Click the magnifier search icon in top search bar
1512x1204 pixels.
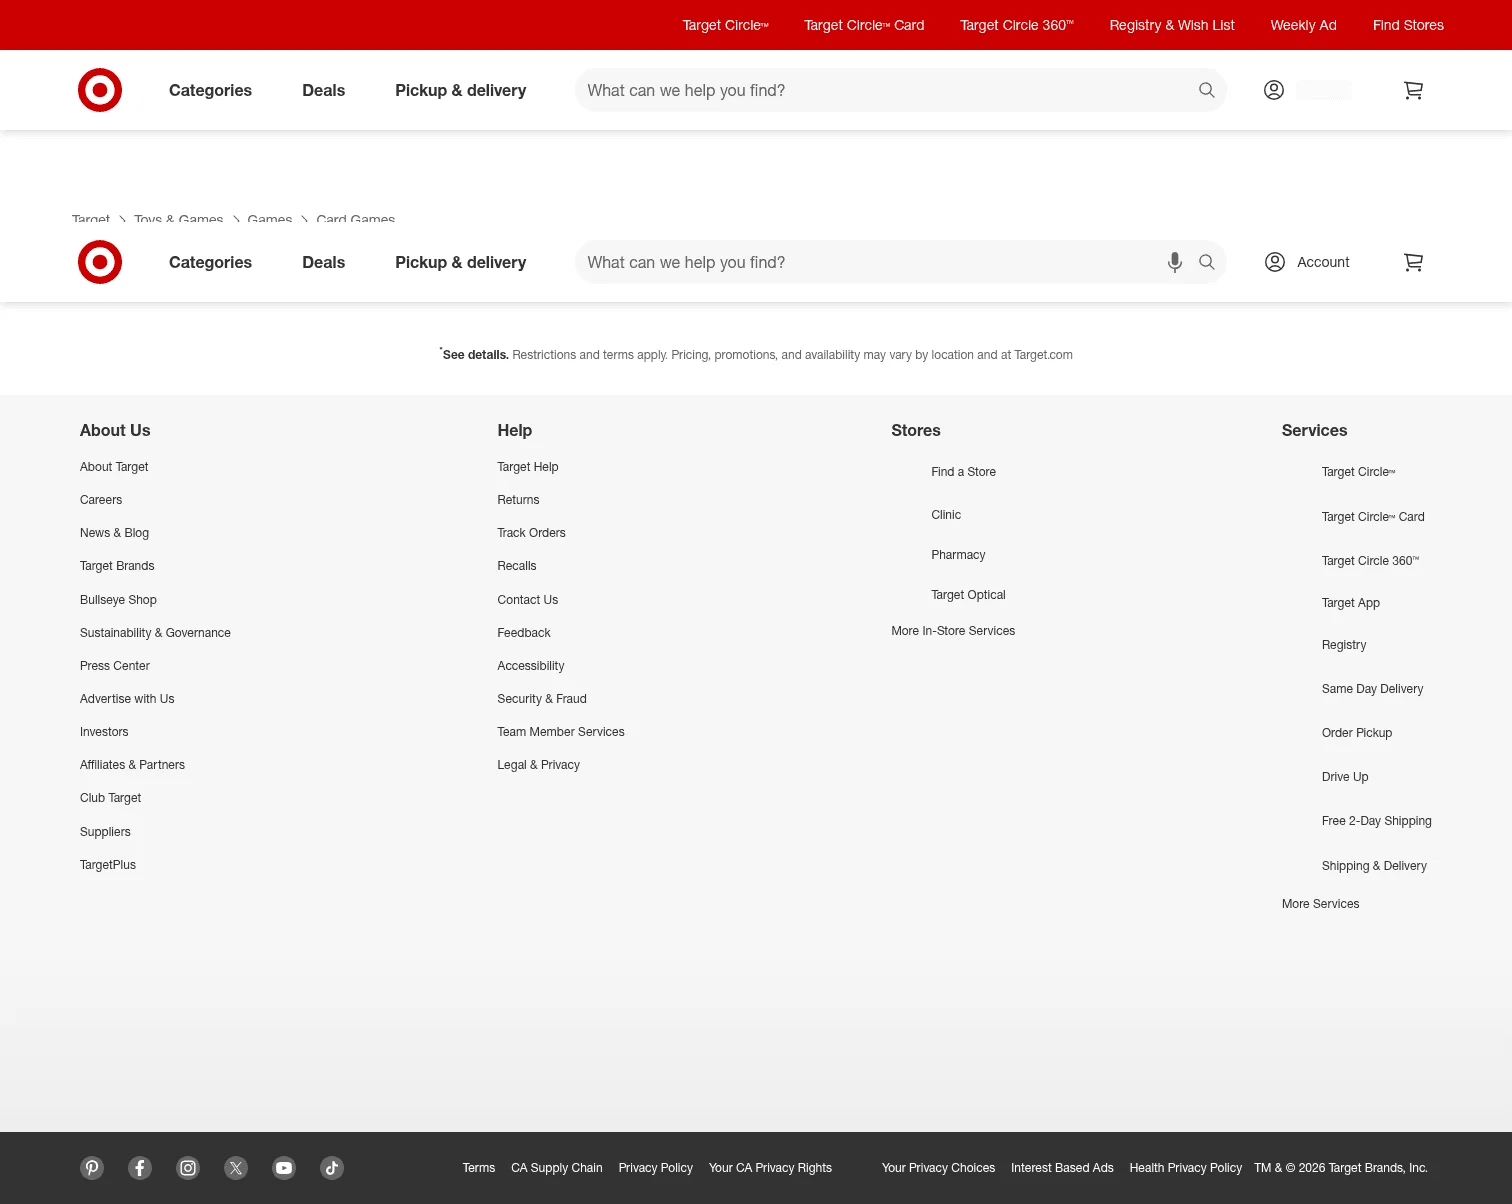pos(1207,90)
